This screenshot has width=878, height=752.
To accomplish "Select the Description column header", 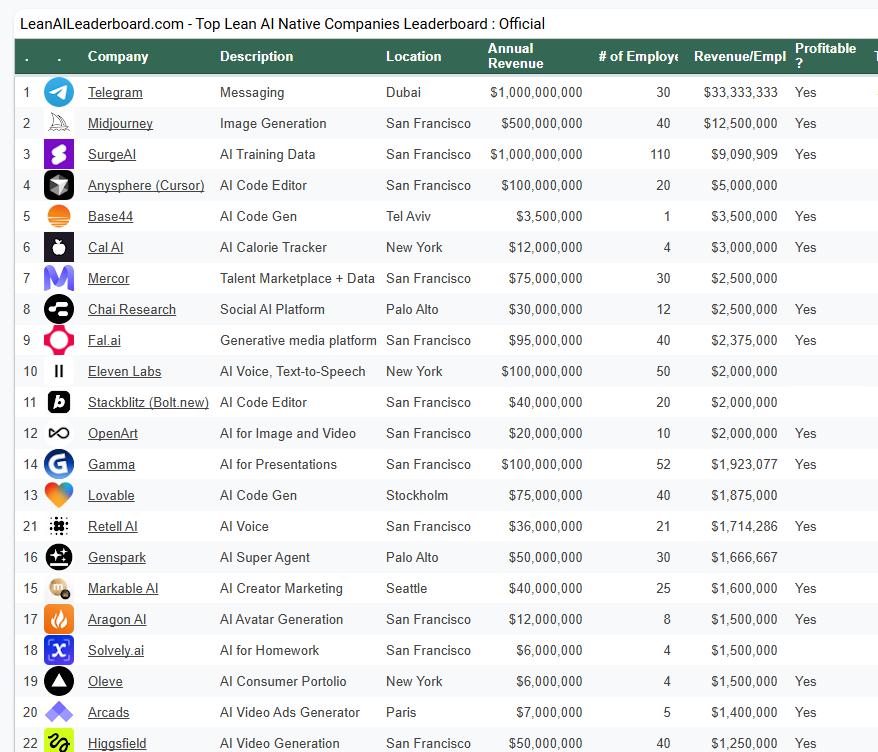I will pos(257,56).
